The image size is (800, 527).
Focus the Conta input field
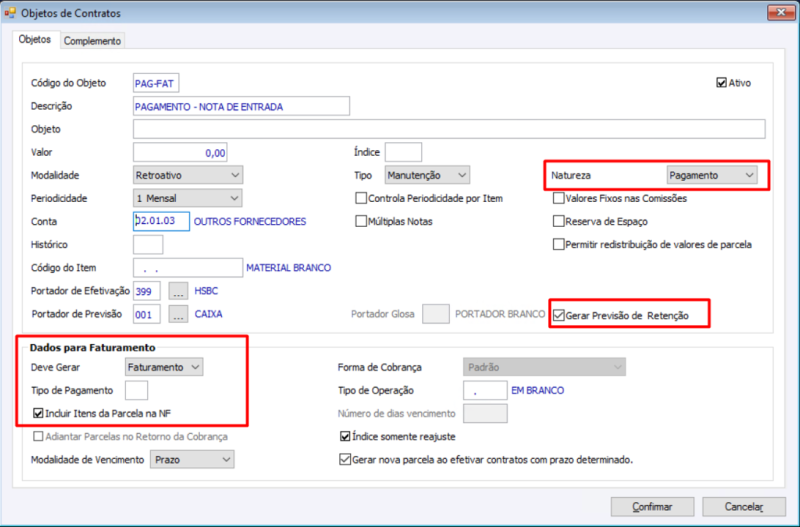point(161,221)
